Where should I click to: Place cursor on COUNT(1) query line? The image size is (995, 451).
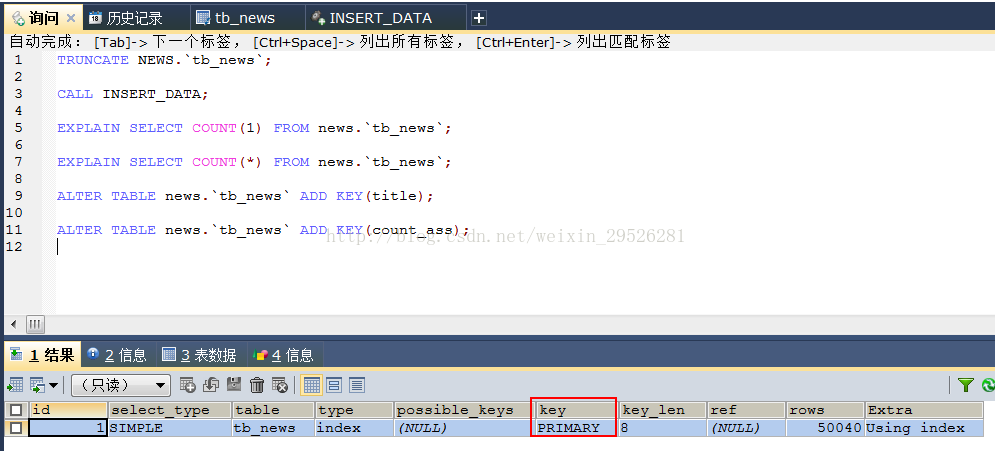coord(254,128)
